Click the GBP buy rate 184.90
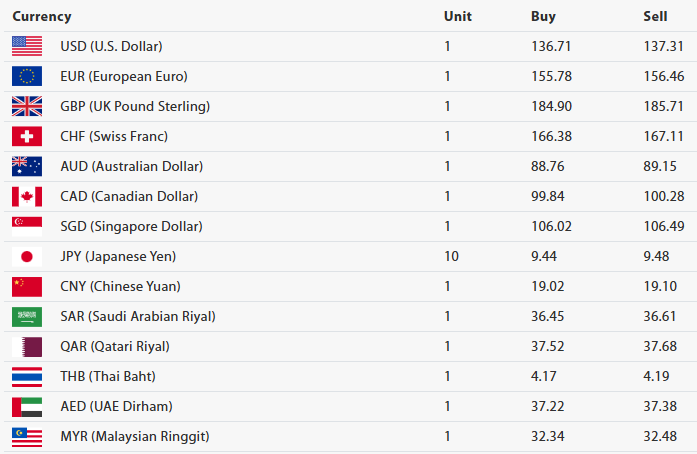Viewport: 697px width, 454px height. pyautogui.click(x=552, y=106)
